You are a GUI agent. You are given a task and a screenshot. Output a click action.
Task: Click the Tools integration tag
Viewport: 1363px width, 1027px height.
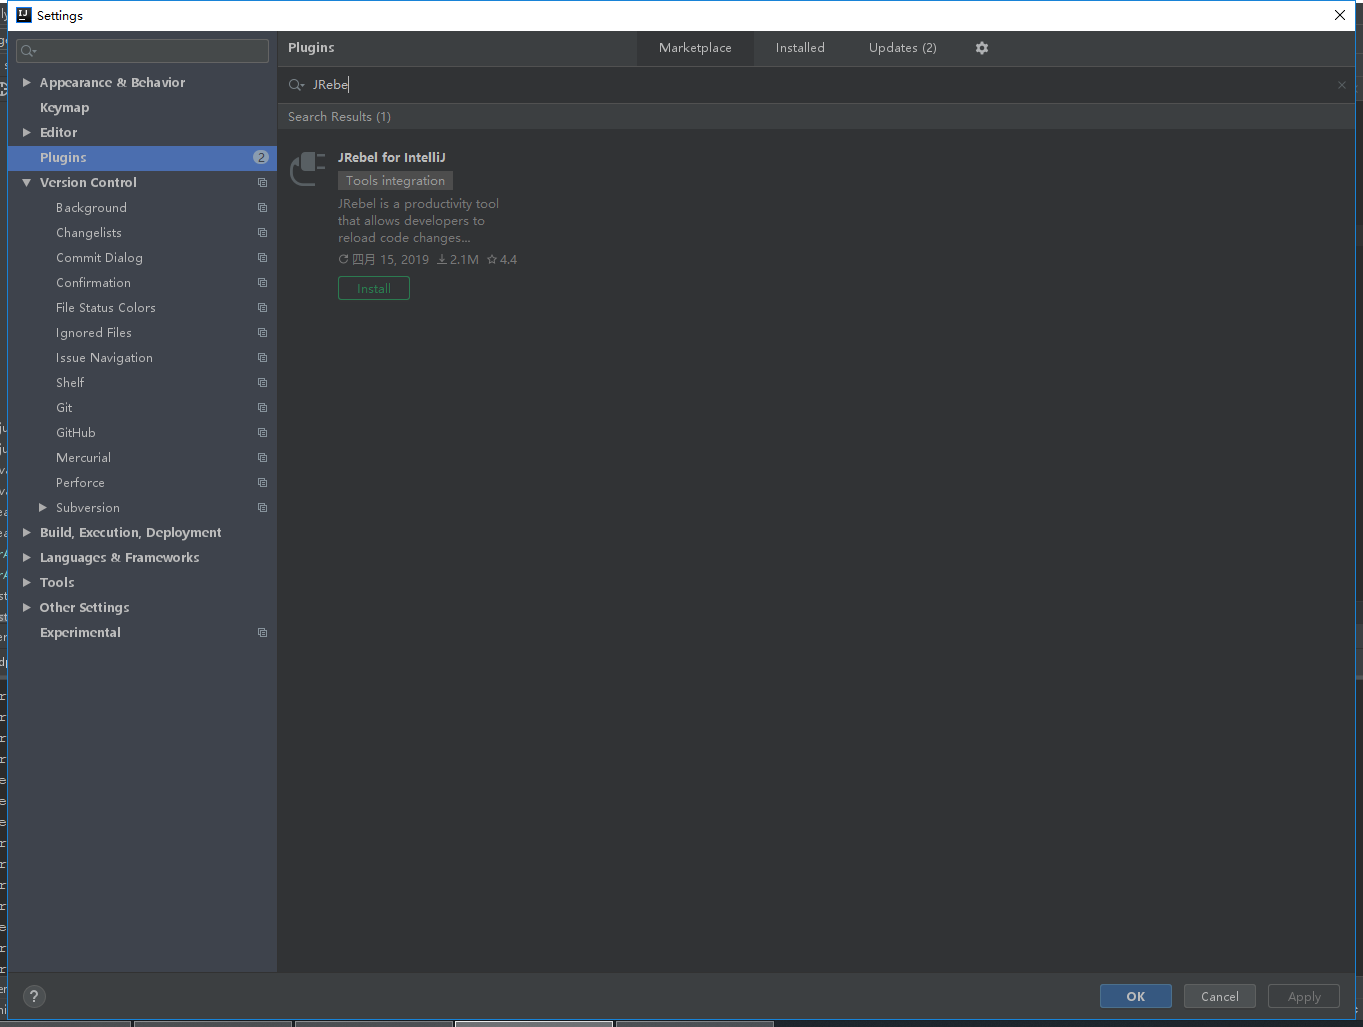pos(395,181)
